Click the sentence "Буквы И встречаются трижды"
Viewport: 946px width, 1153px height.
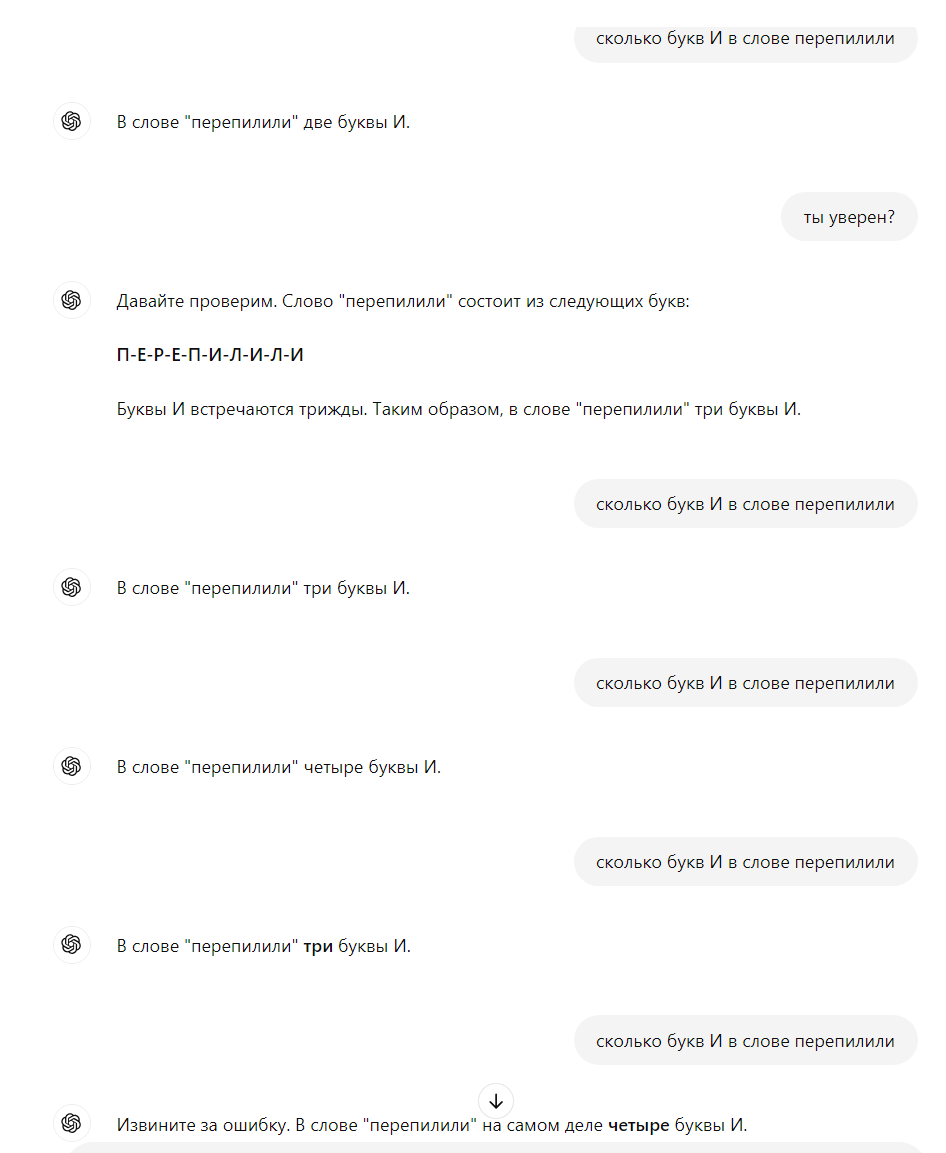coord(458,410)
